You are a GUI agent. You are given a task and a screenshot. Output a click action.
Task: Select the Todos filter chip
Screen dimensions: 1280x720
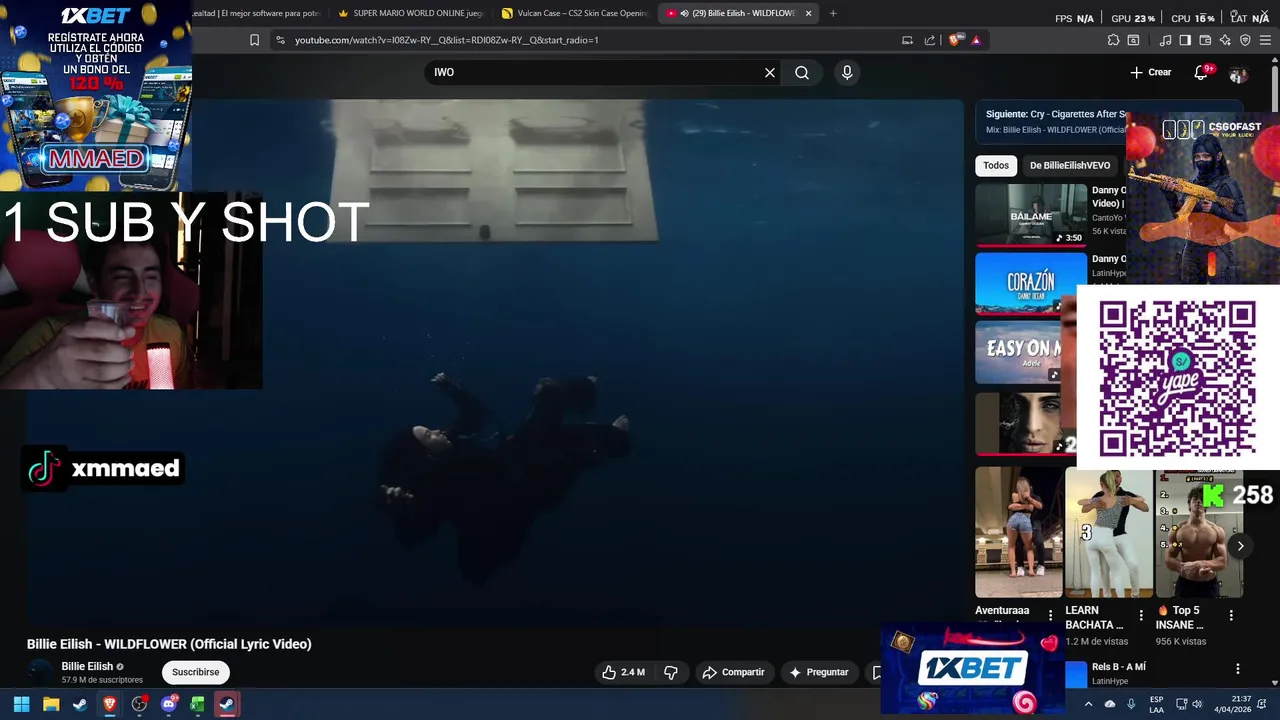coord(996,165)
